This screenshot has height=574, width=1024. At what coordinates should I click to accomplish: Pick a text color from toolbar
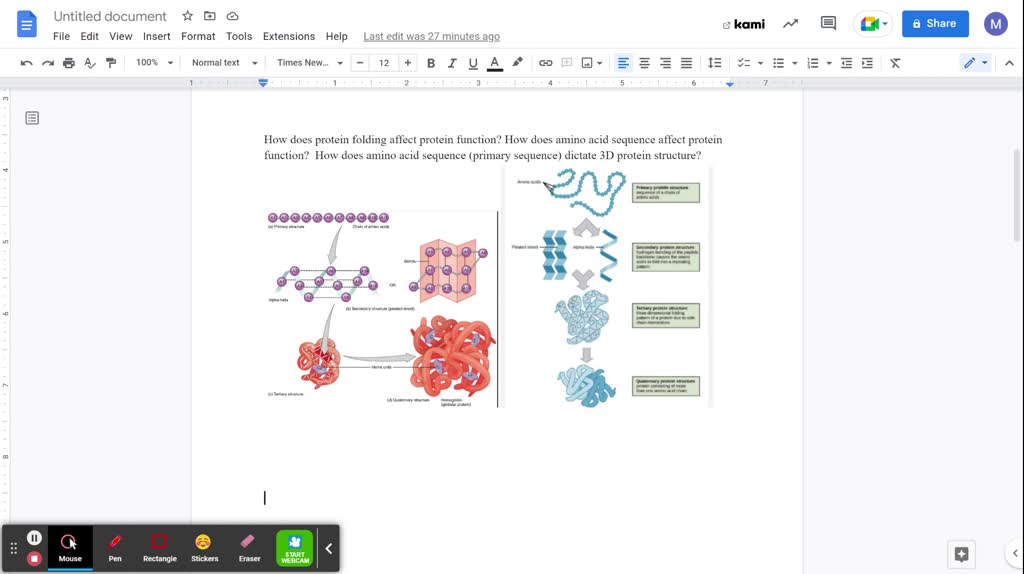pyautogui.click(x=494, y=63)
